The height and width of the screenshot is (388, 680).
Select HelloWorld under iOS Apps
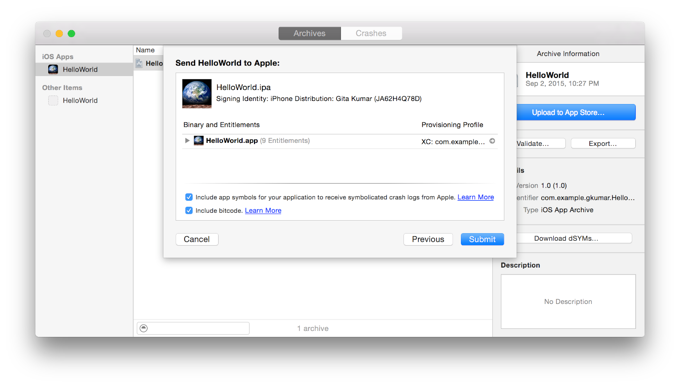(x=84, y=69)
